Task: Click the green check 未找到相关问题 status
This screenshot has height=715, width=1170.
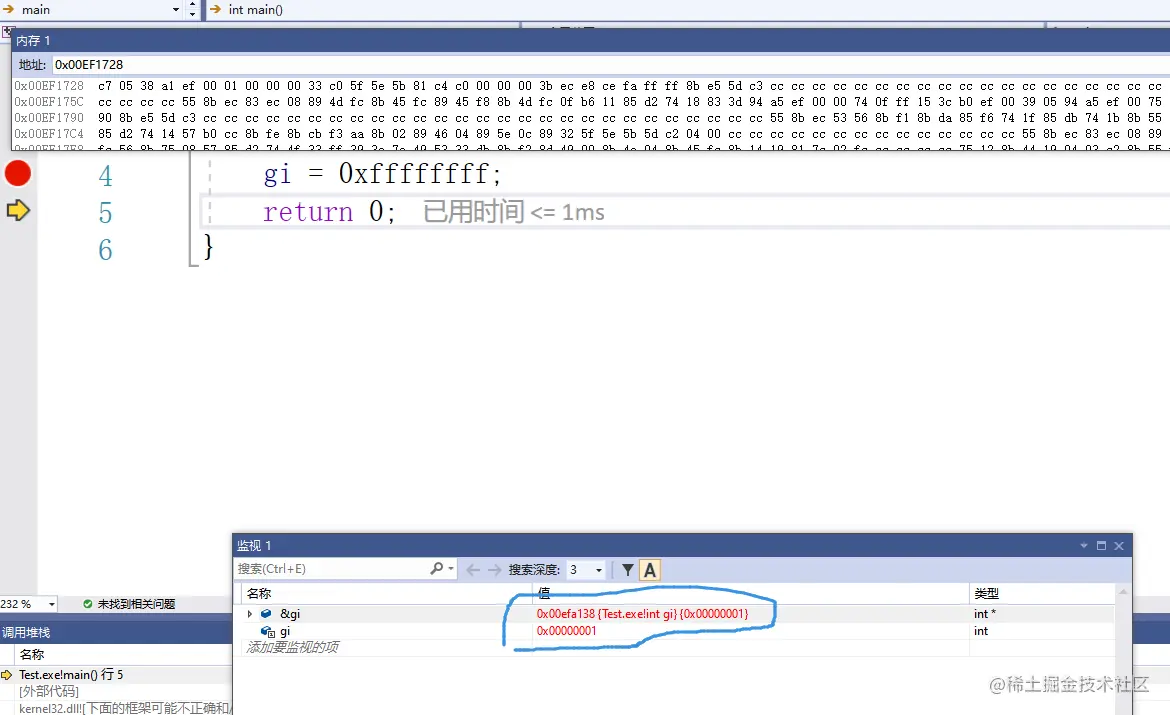Action: [129, 604]
